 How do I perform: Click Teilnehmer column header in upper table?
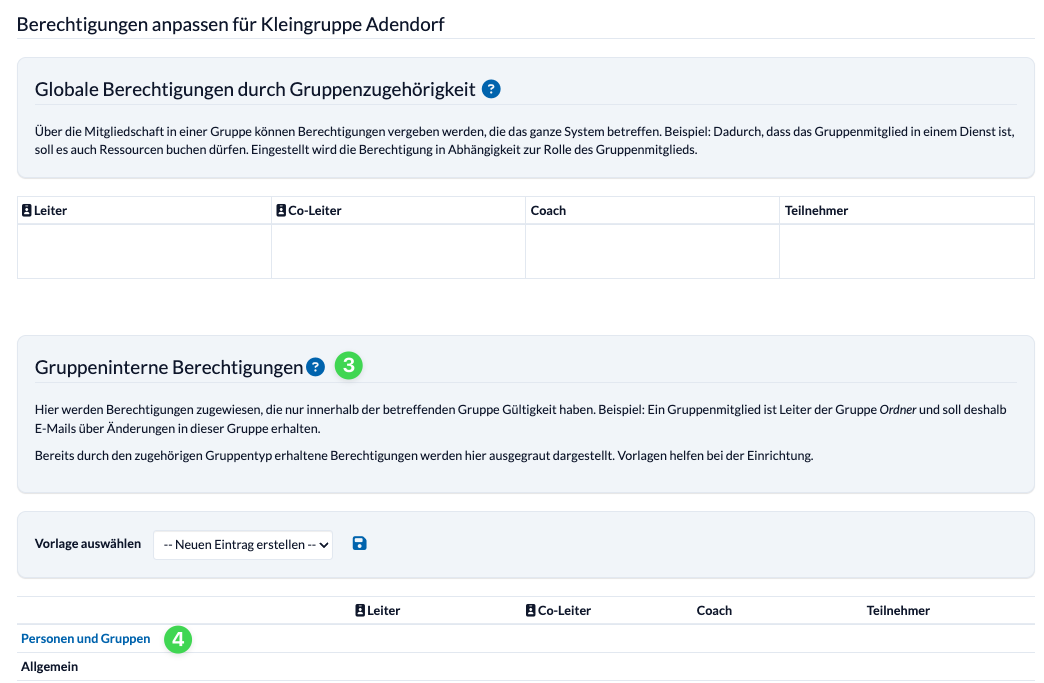[817, 211]
